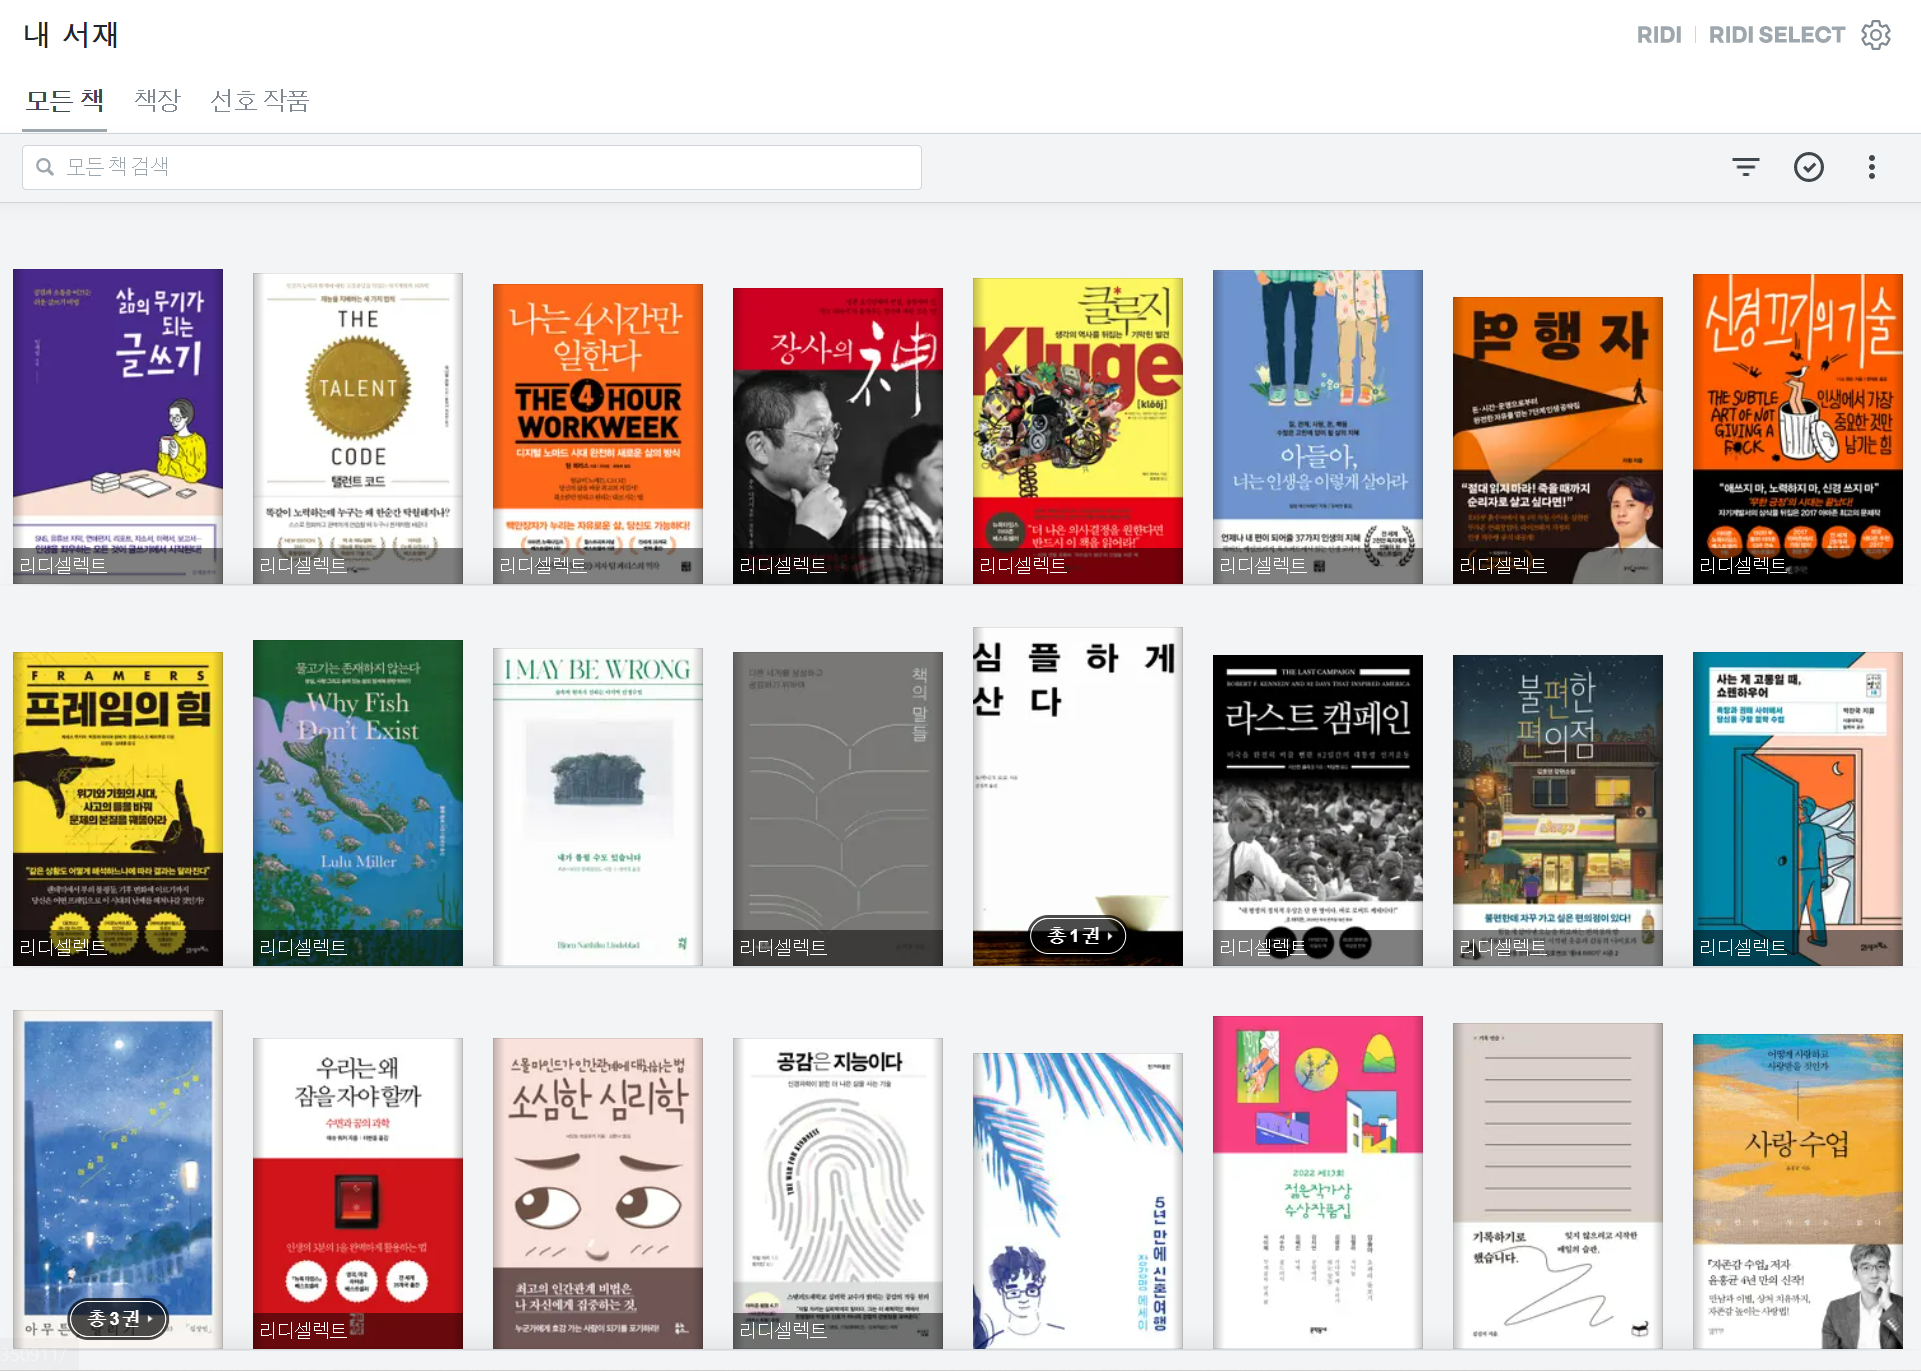Open the three-dot more options menu

pos(1871,167)
